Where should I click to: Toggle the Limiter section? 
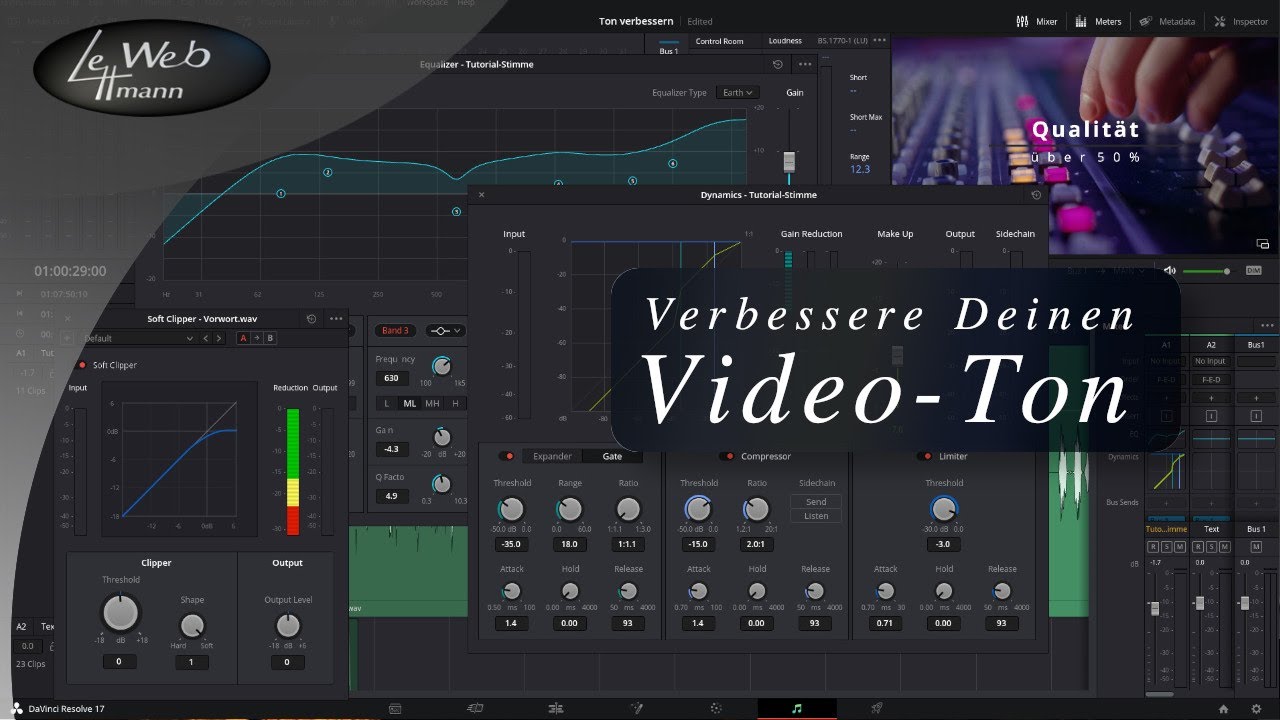pos(926,456)
